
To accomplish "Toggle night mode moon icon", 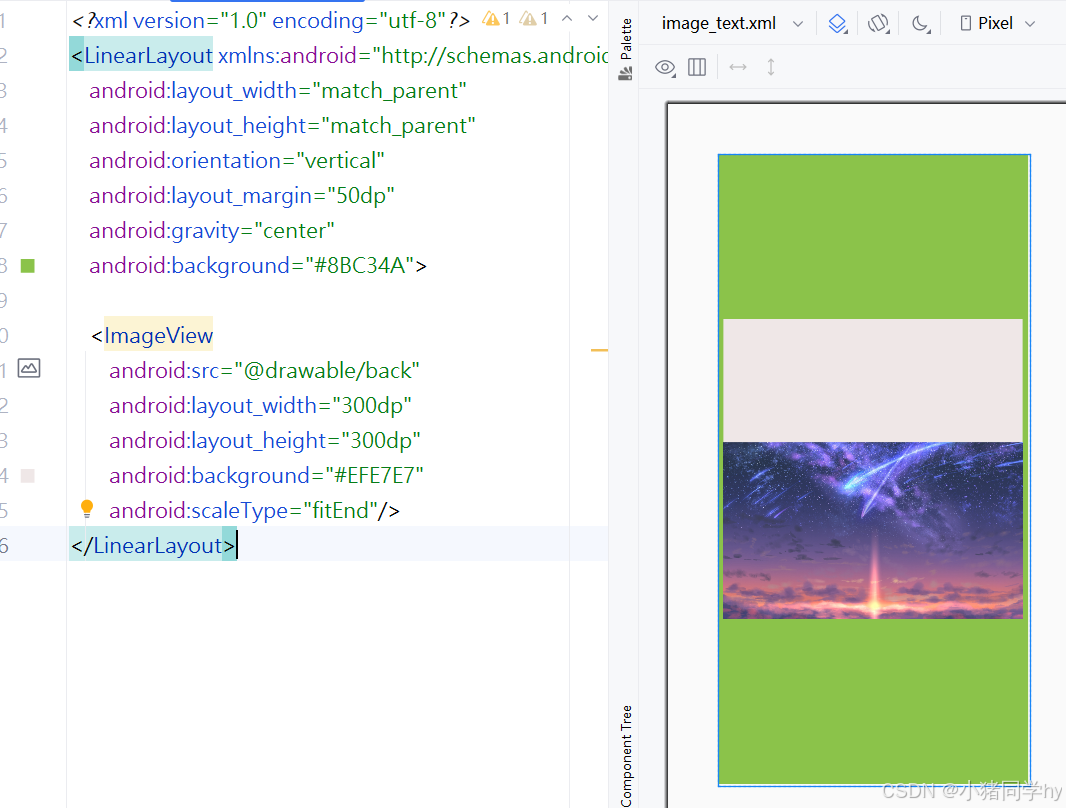I will [921, 24].
